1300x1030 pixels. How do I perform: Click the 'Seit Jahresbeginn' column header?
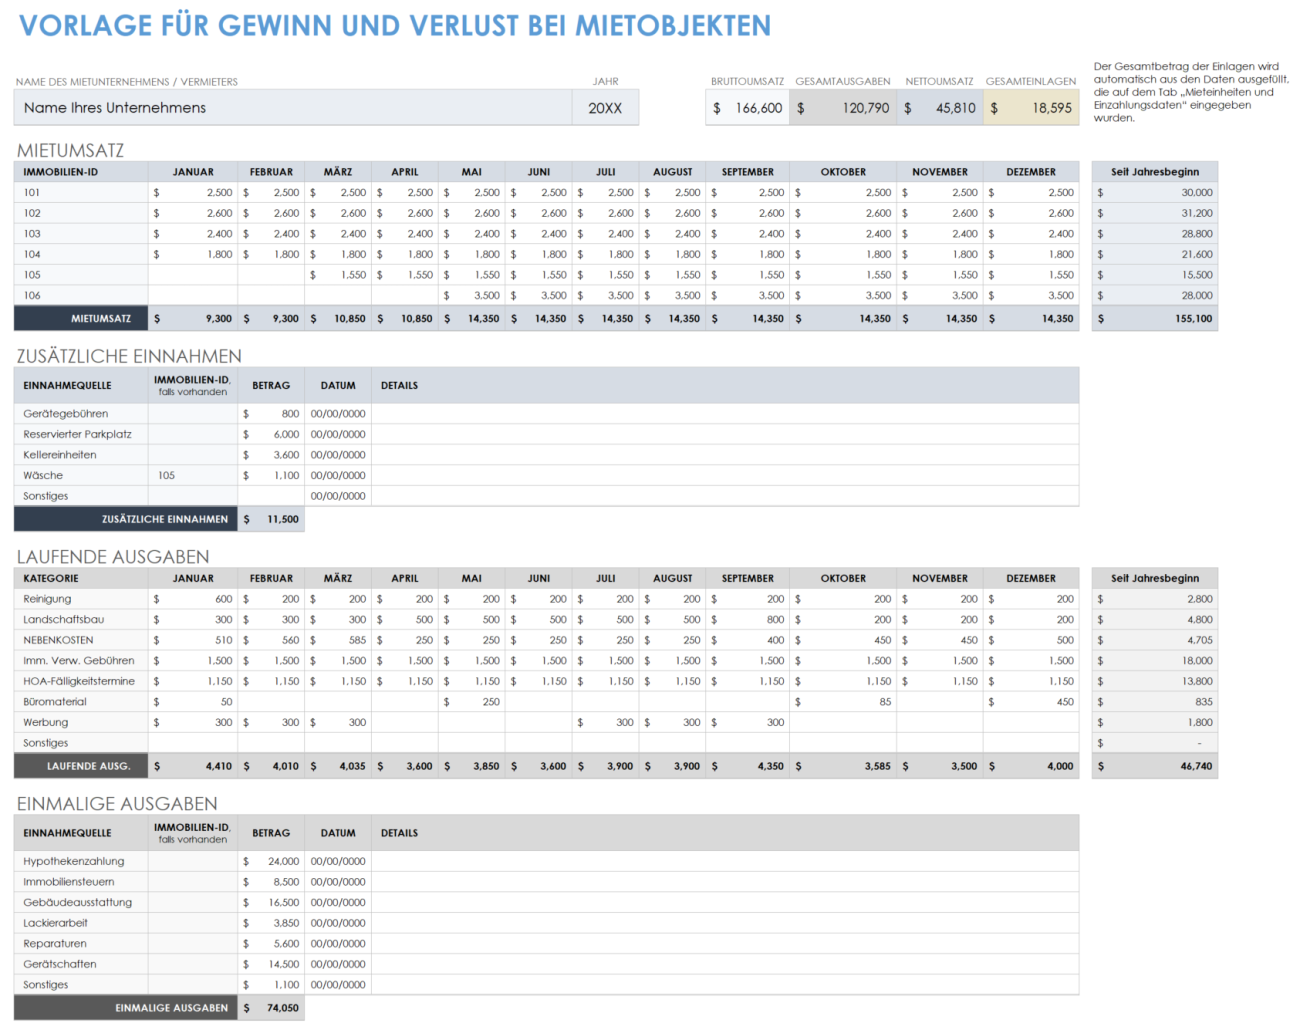[1154, 171]
